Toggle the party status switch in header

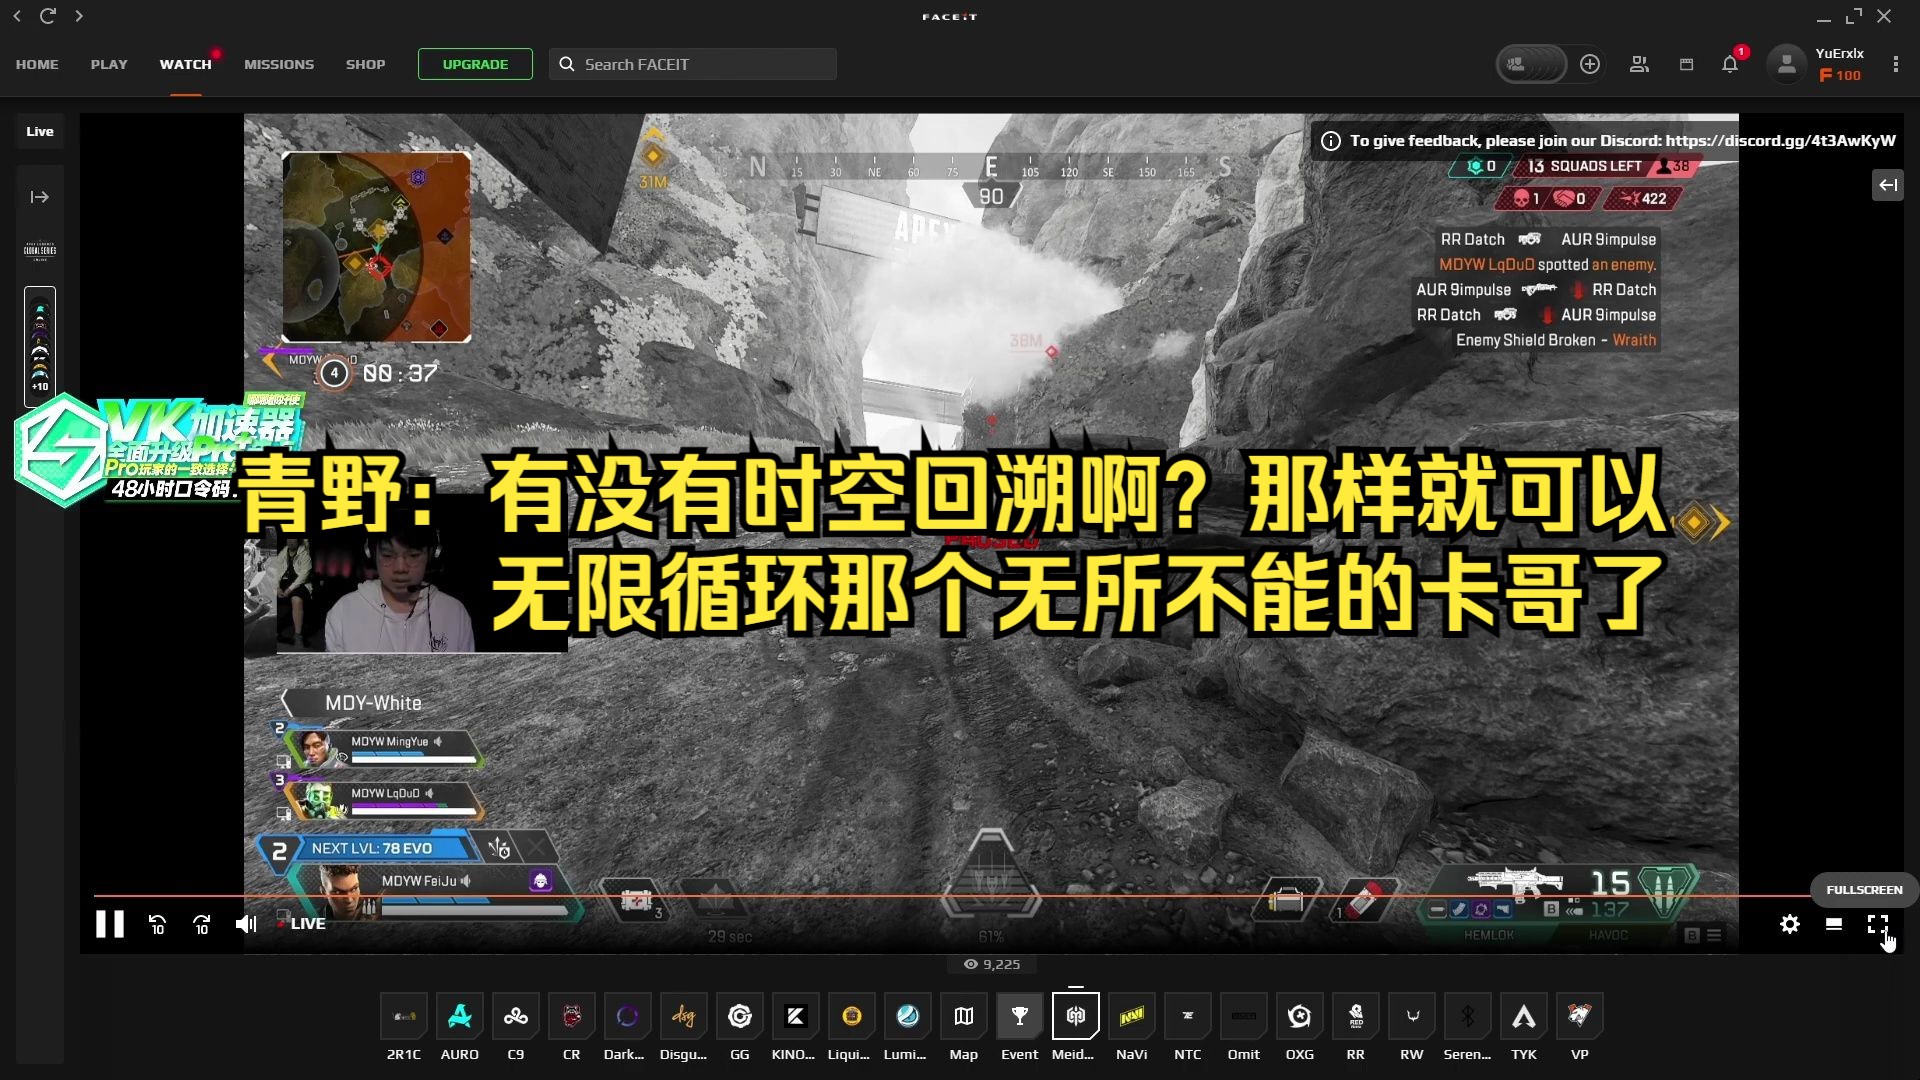[x=1531, y=64]
